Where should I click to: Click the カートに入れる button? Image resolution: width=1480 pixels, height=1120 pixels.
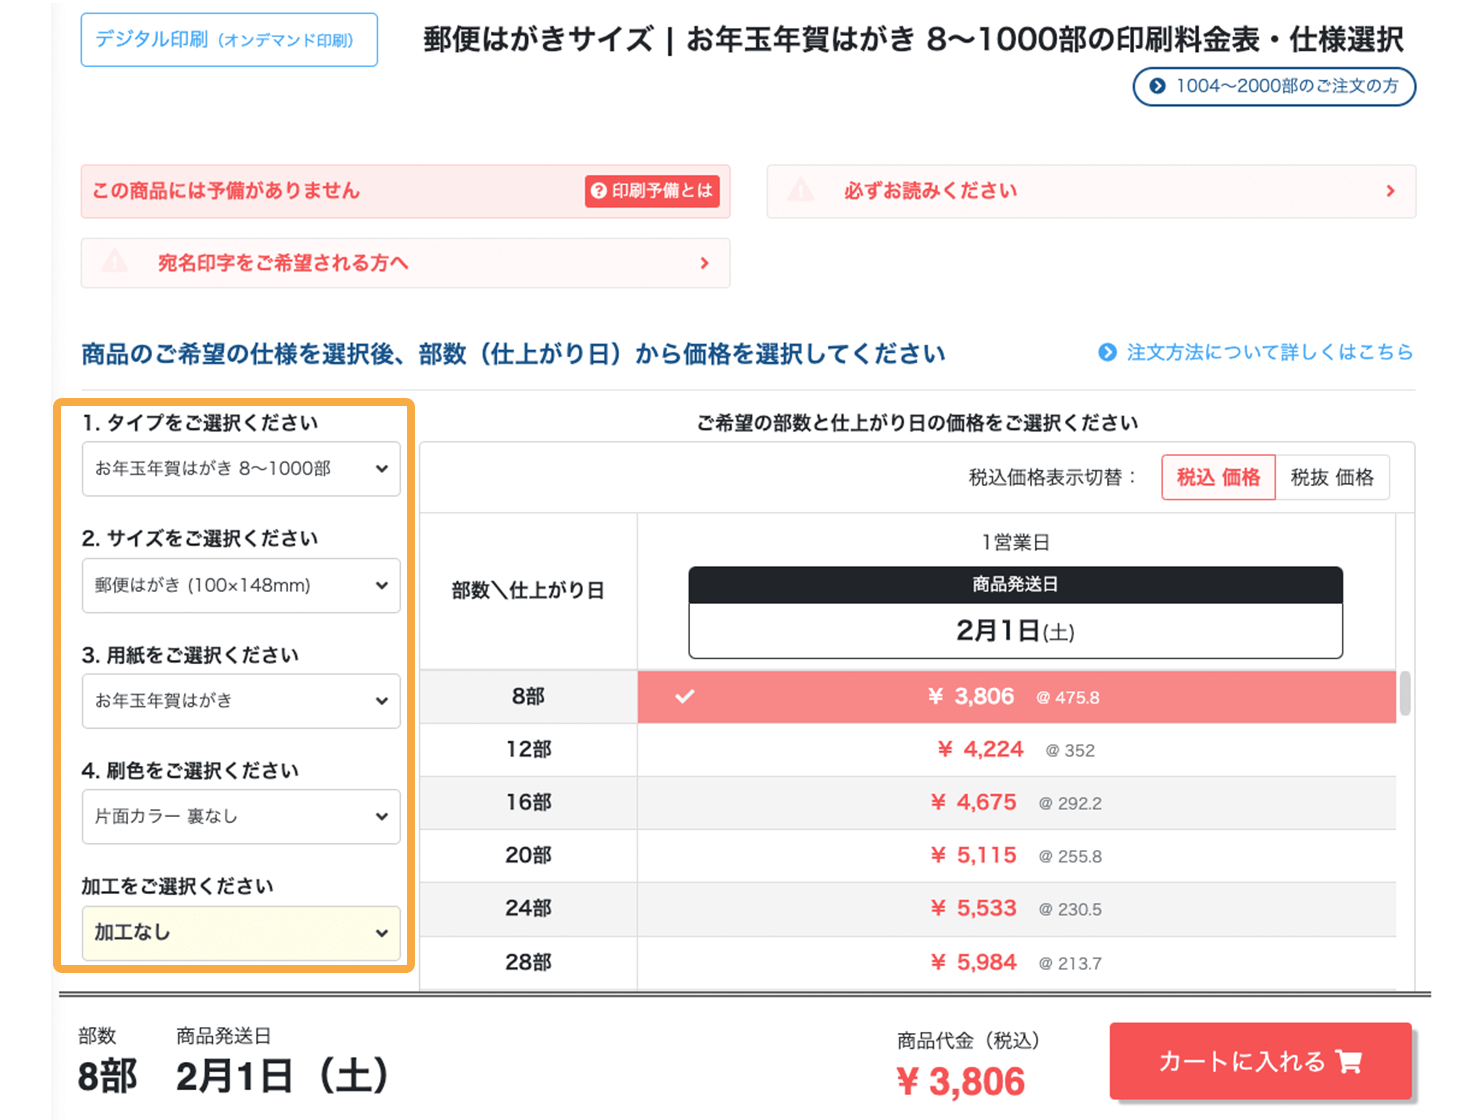[1259, 1061]
